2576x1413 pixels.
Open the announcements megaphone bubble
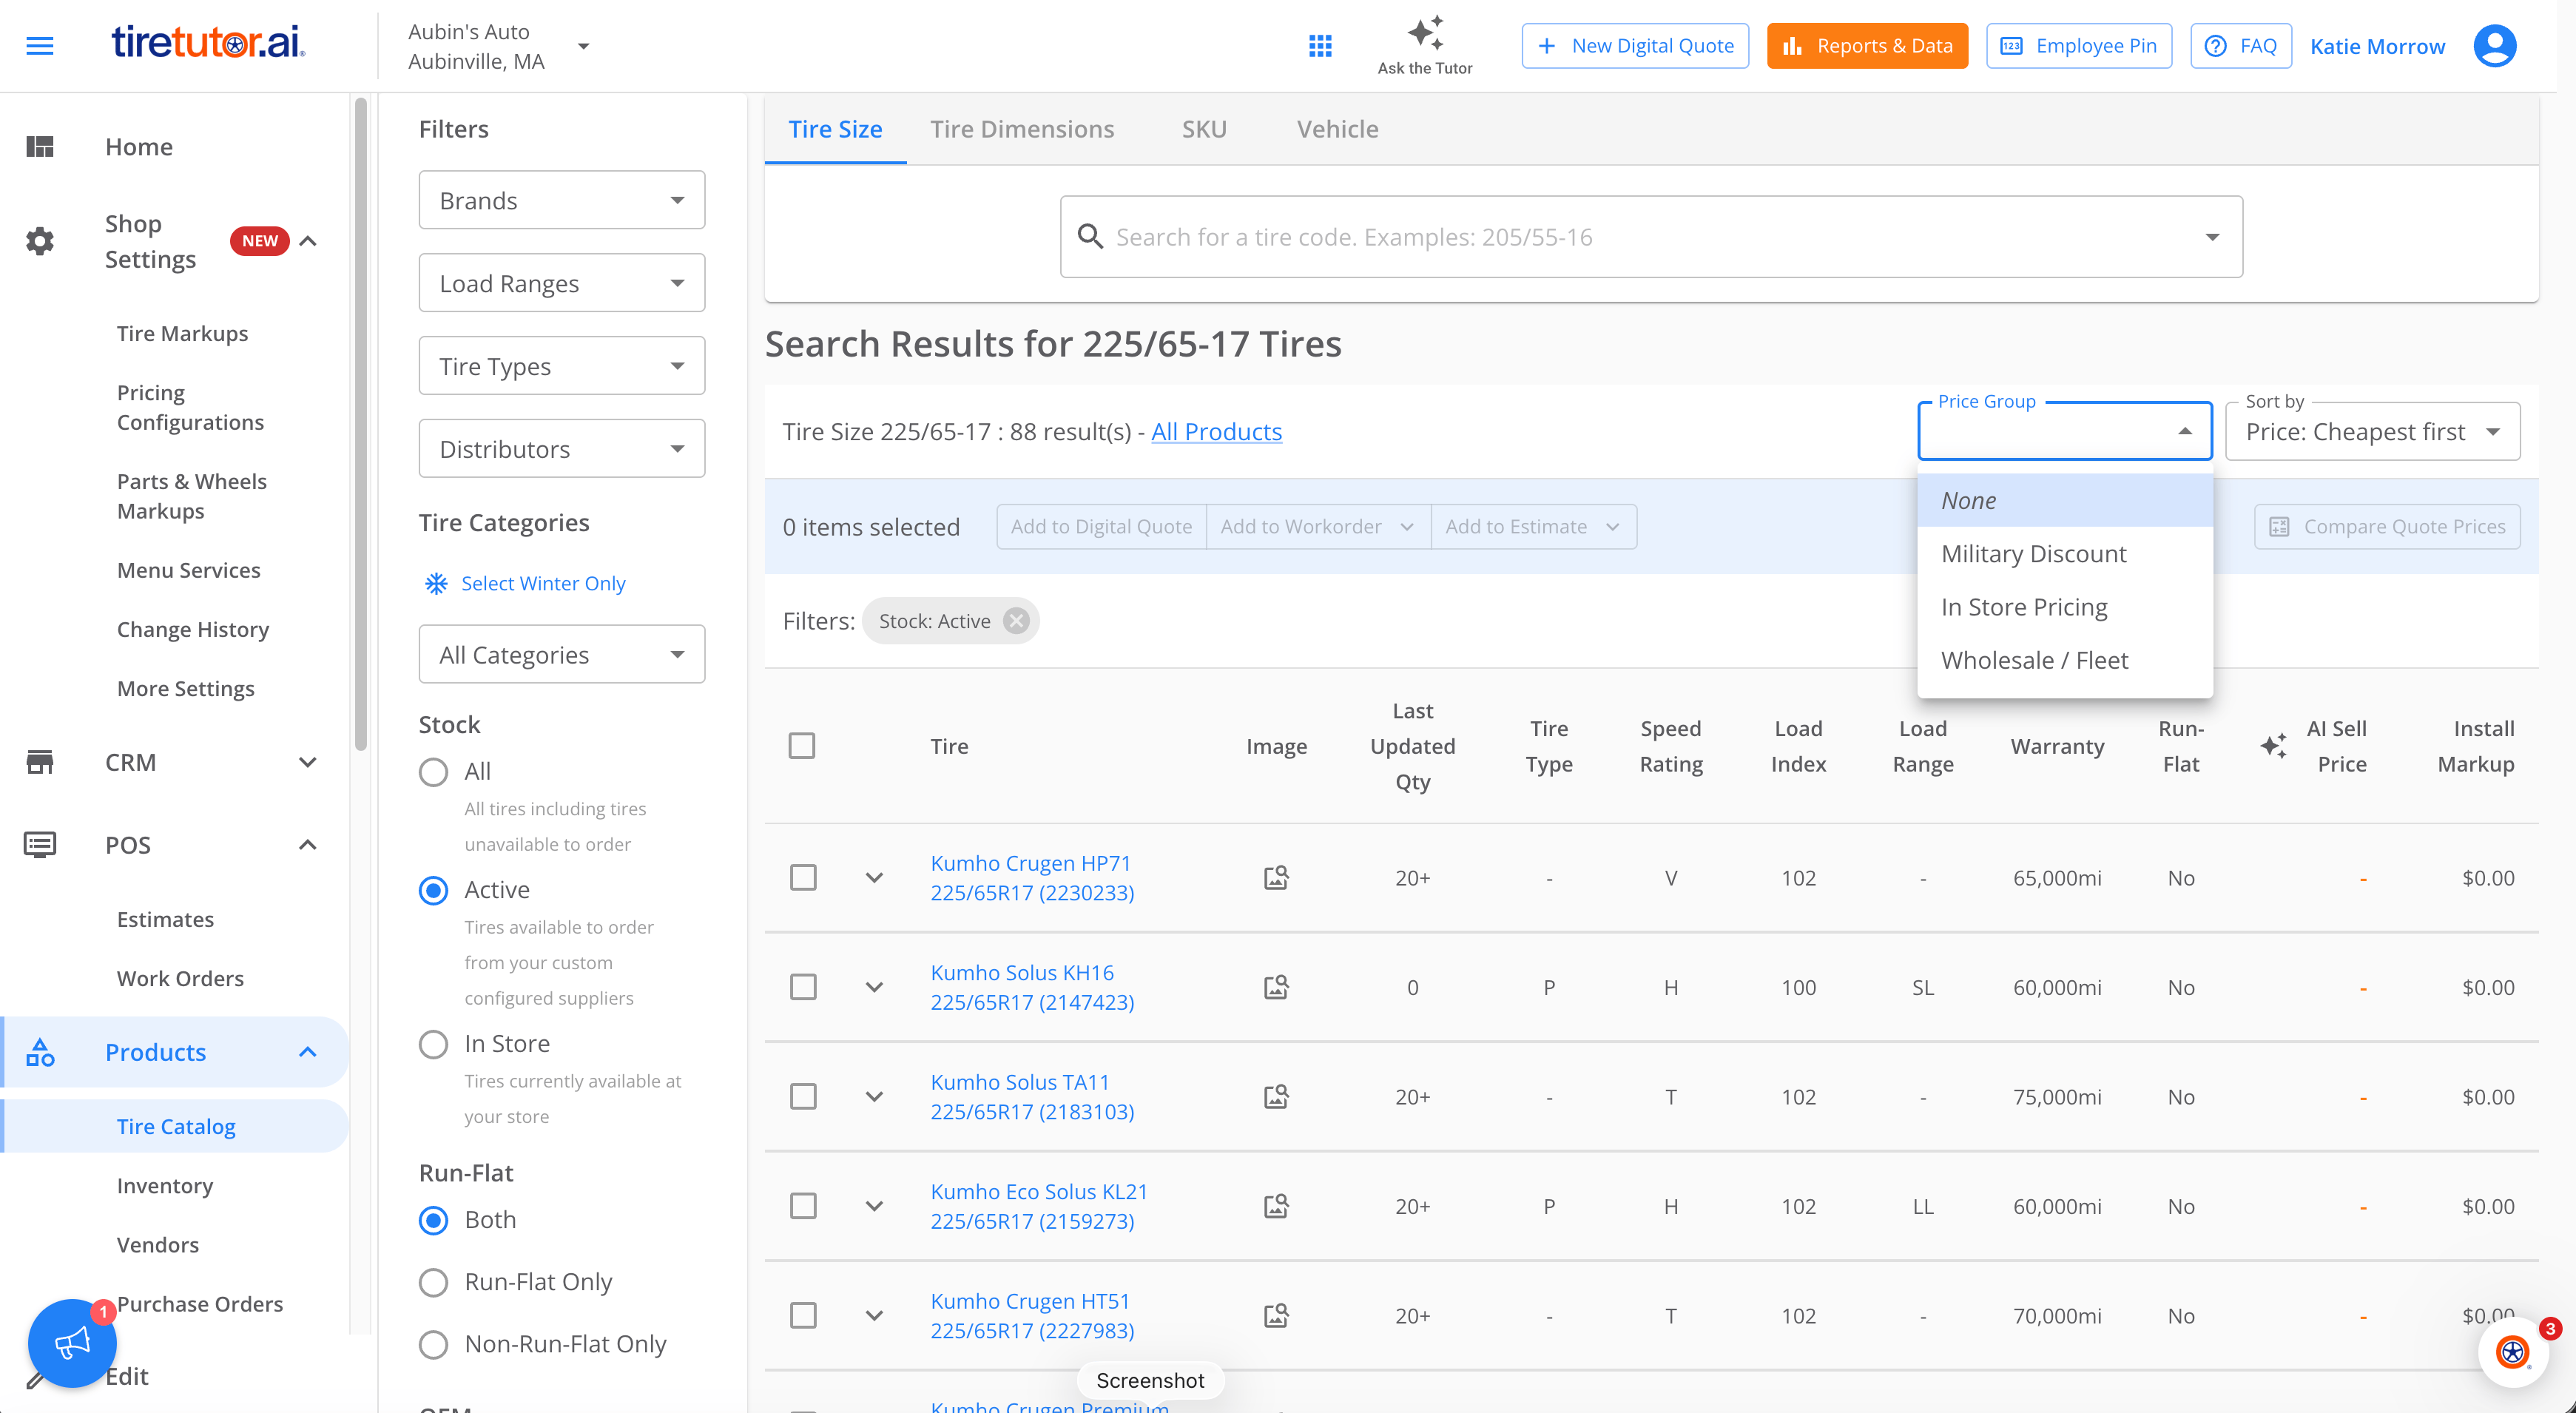tap(72, 1343)
